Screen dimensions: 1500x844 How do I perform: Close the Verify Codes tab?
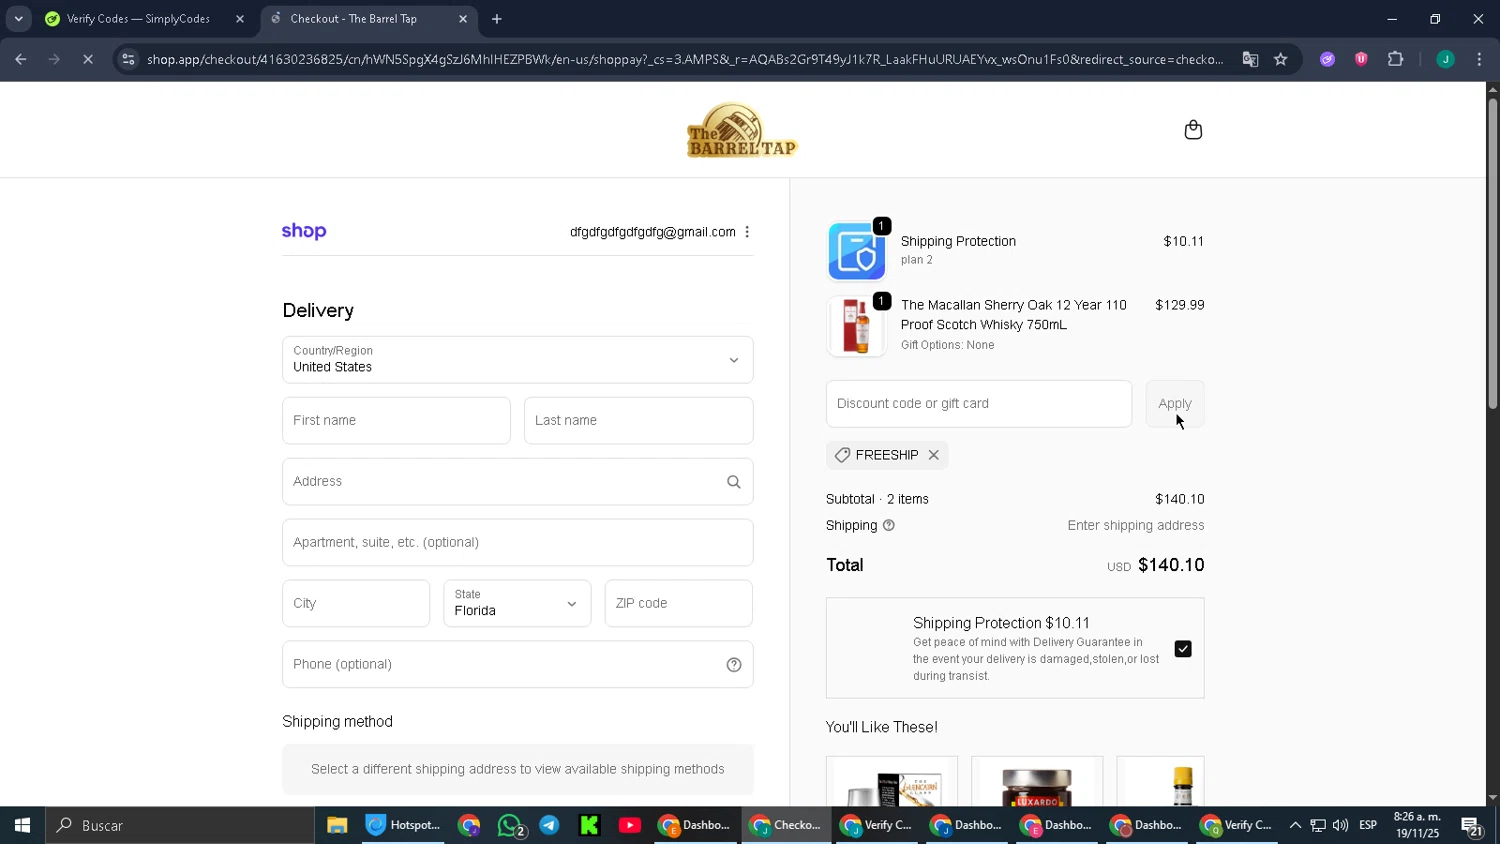pyautogui.click(x=240, y=19)
